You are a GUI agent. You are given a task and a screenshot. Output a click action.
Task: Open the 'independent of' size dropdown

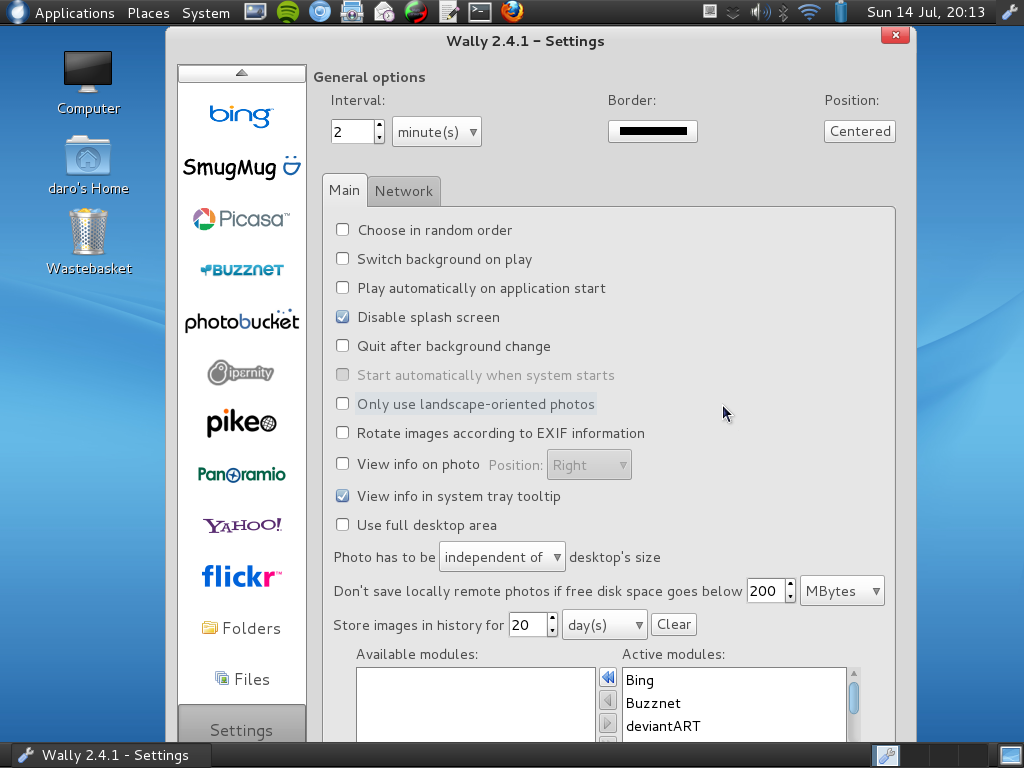coord(502,557)
